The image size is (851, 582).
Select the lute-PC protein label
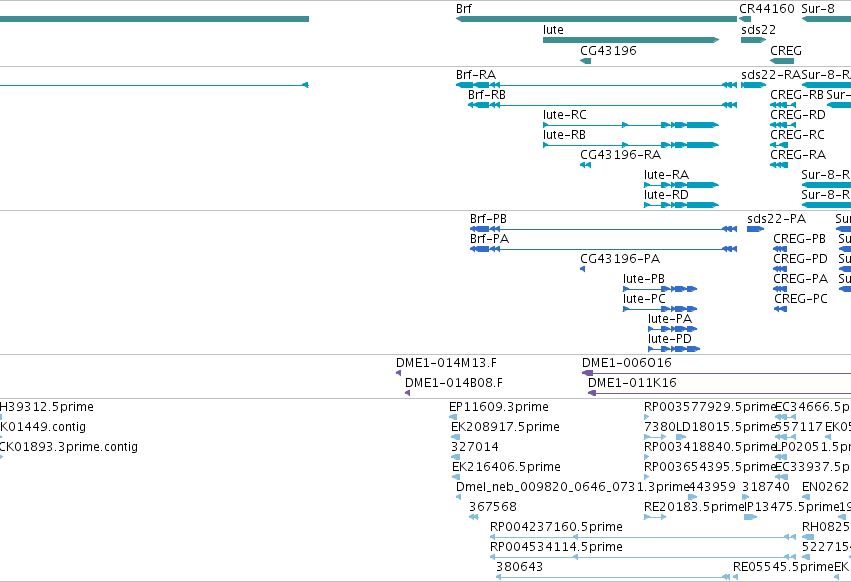click(x=644, y=299)
